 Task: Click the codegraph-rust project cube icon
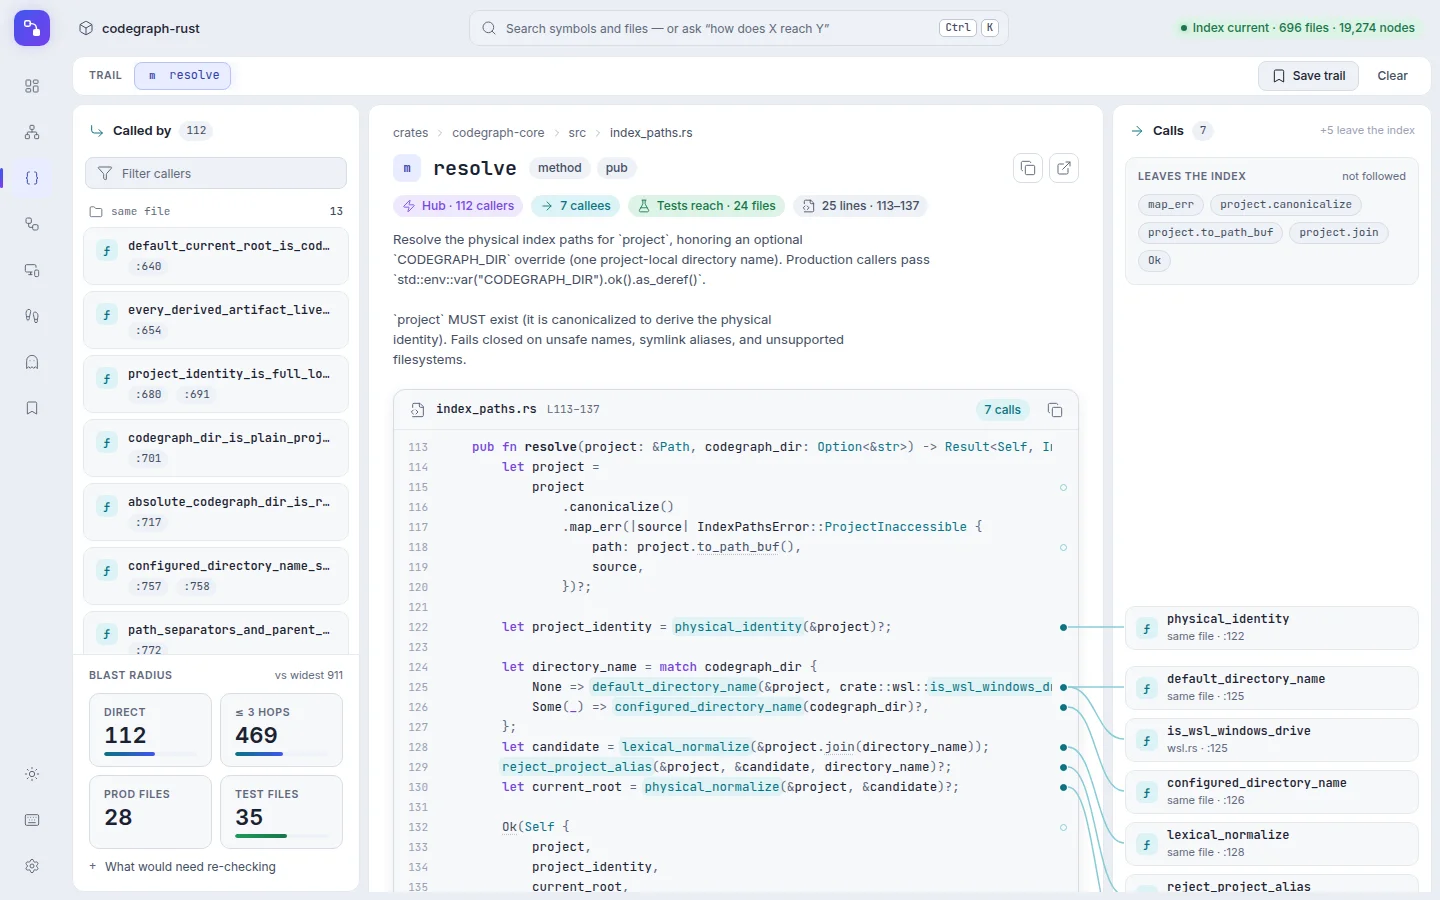86,28
